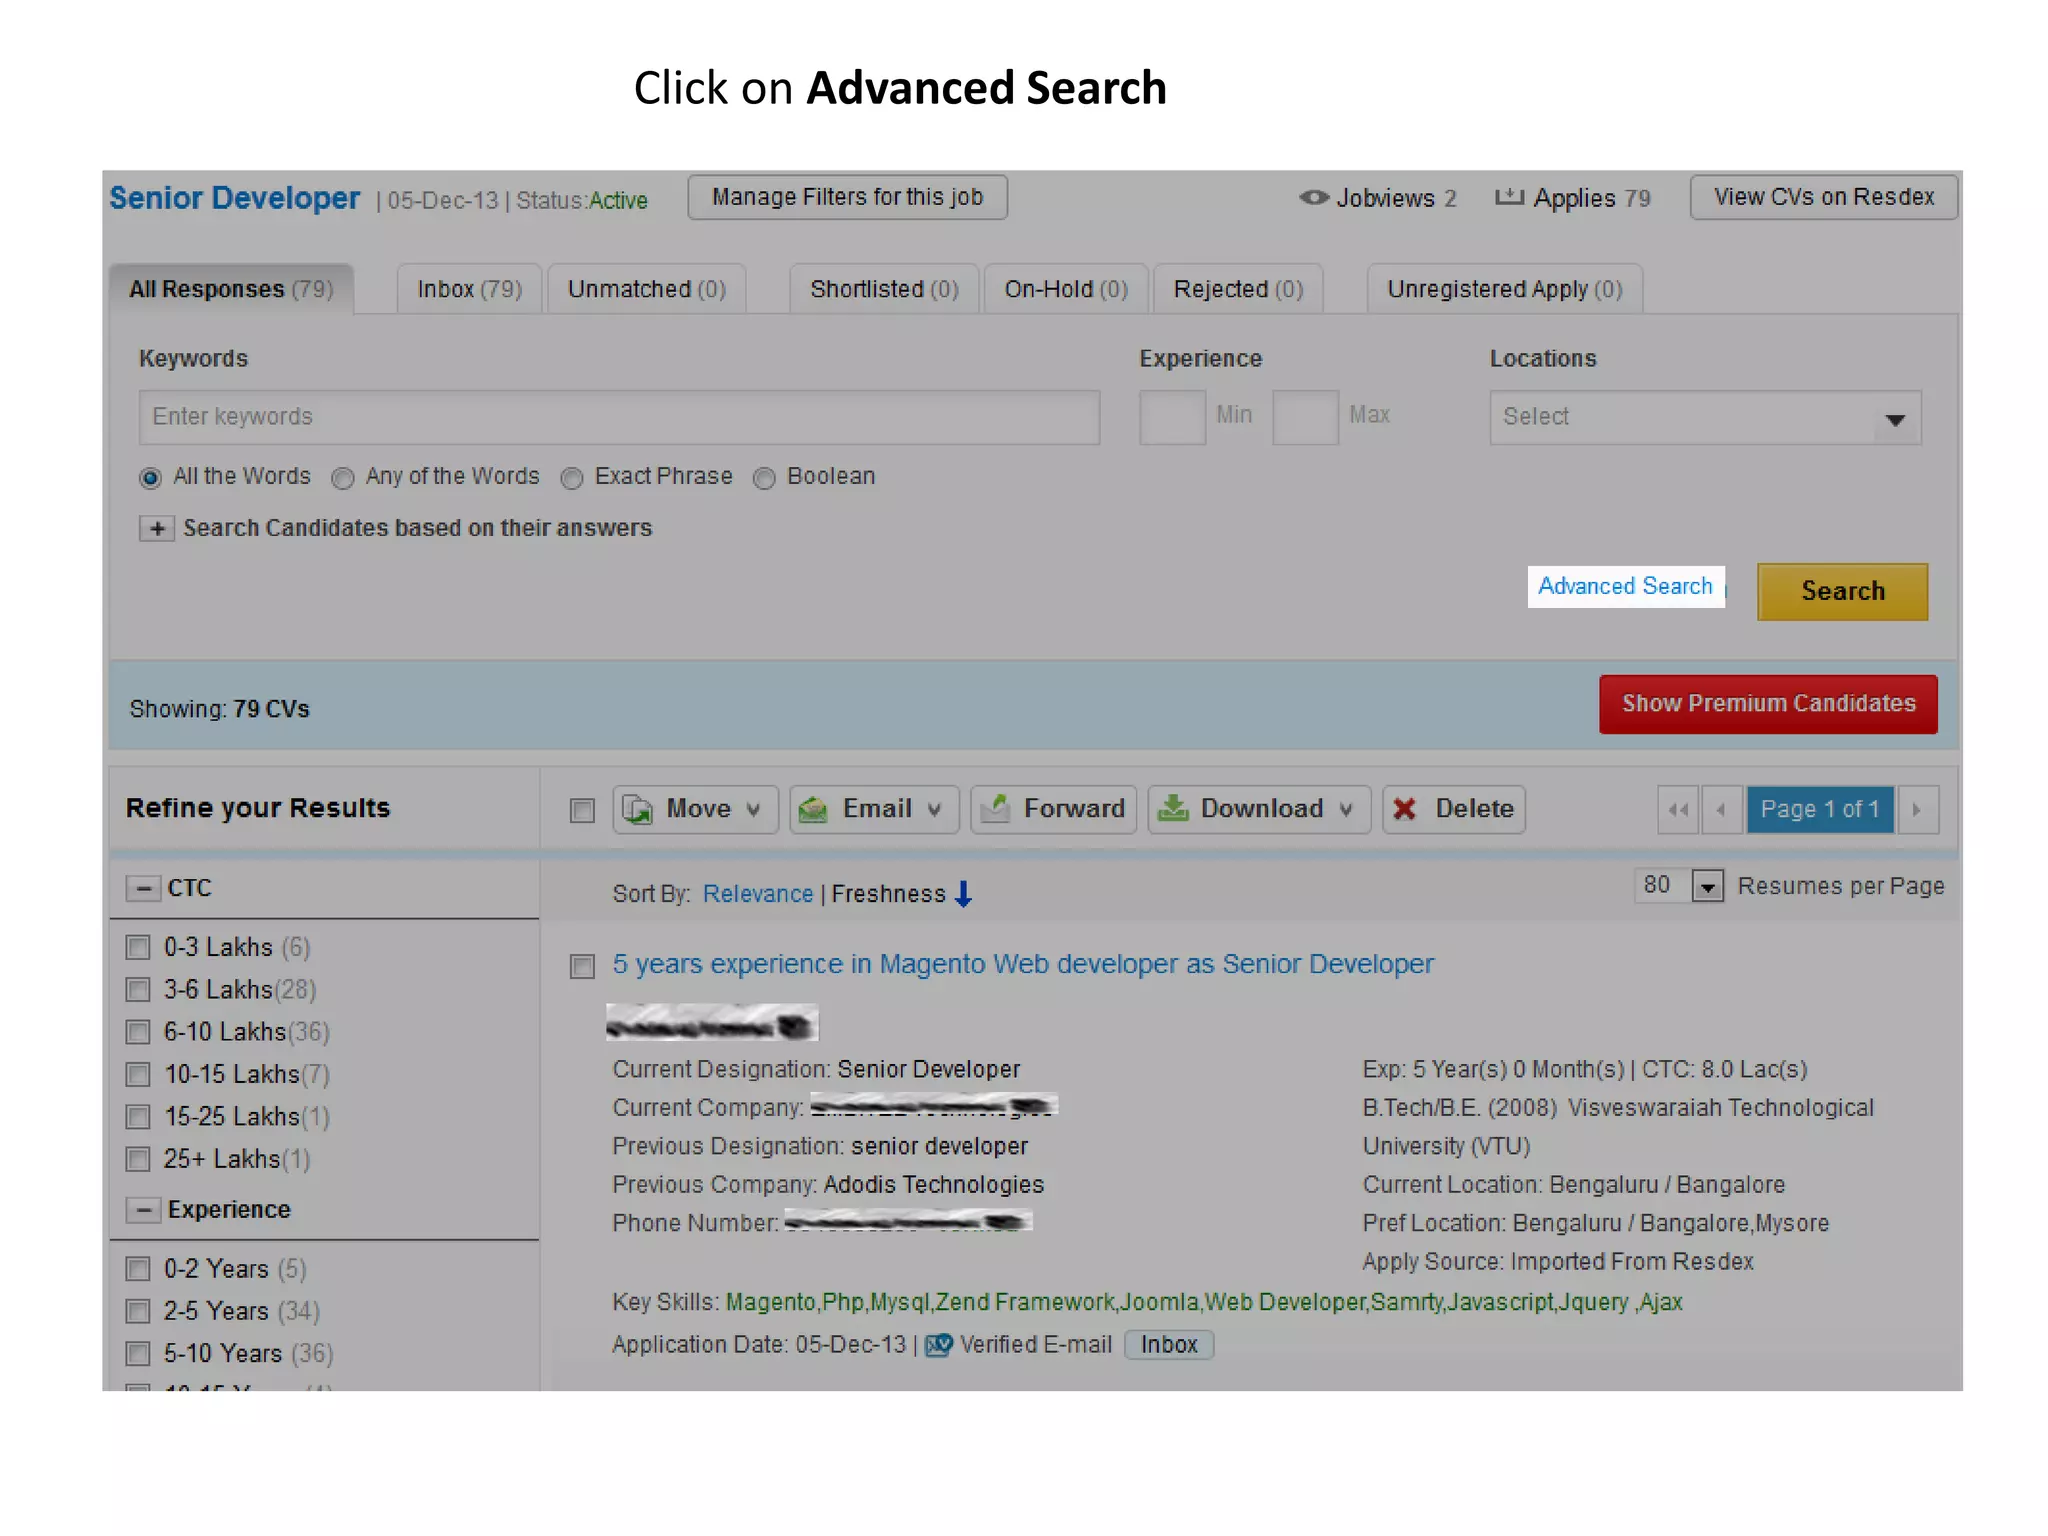This screenshot has height=1536, width=2048.
Task: Select Any of the Words radio option
Action: point(343,478)
